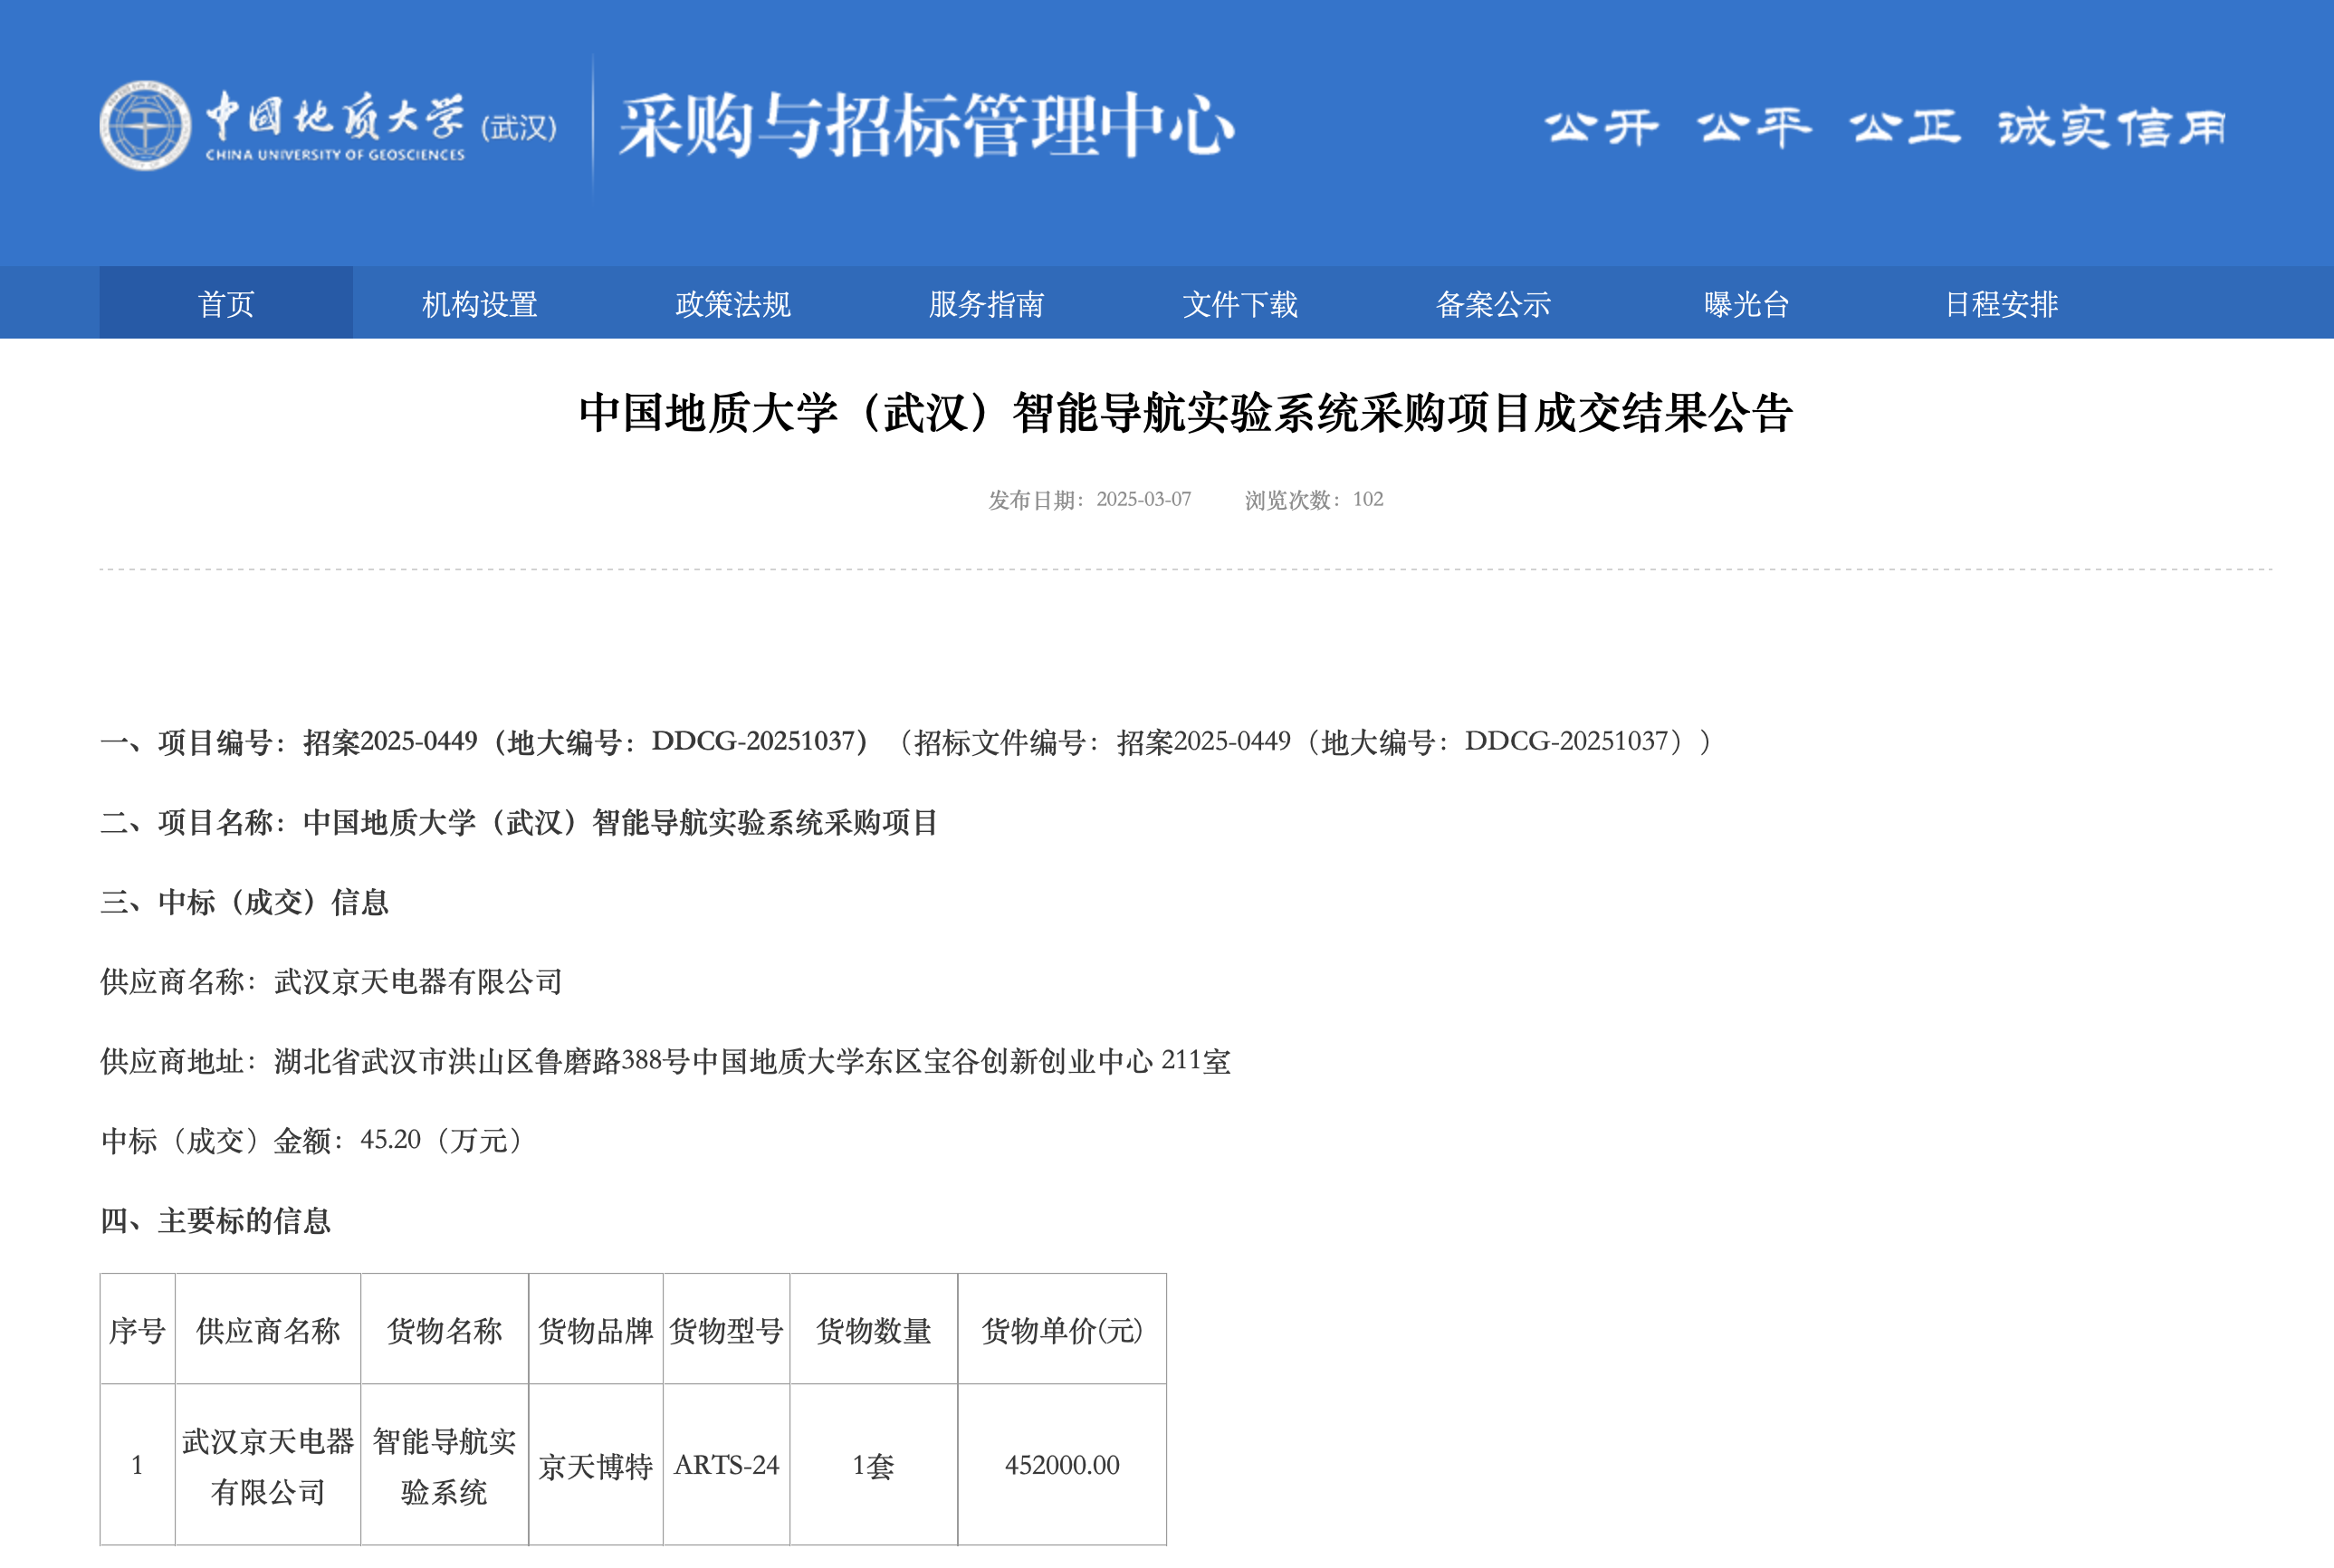
Task: Select 服务指南 in the navigation bar
Action: (x=986, y=303)
